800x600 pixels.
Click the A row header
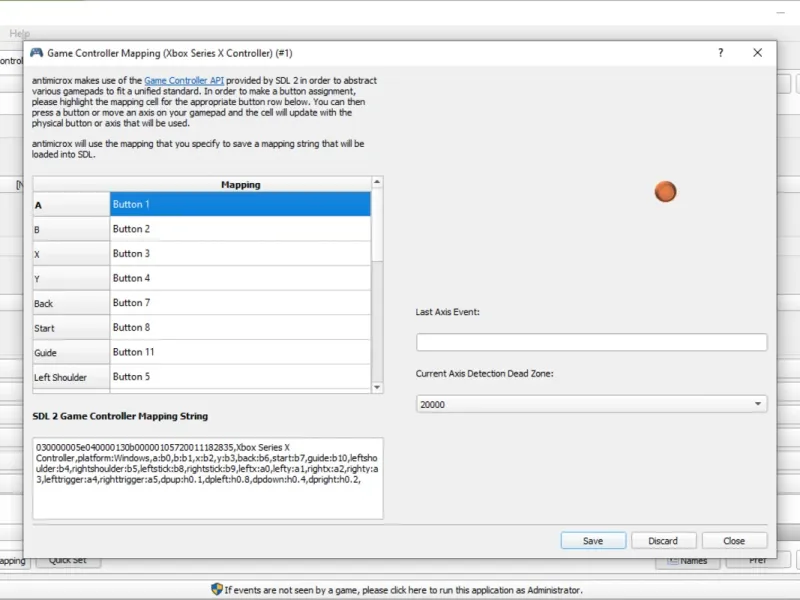coord(71,205)
